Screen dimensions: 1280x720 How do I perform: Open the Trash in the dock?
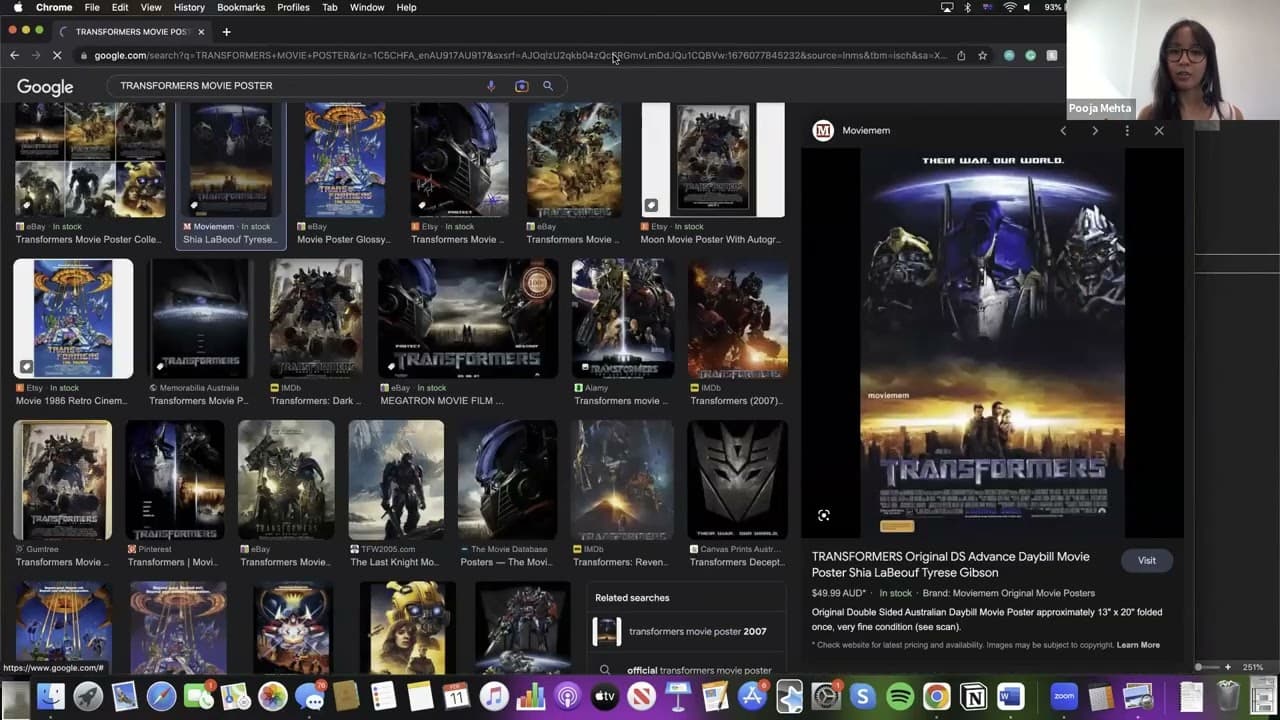click(x=1228, y=696)
